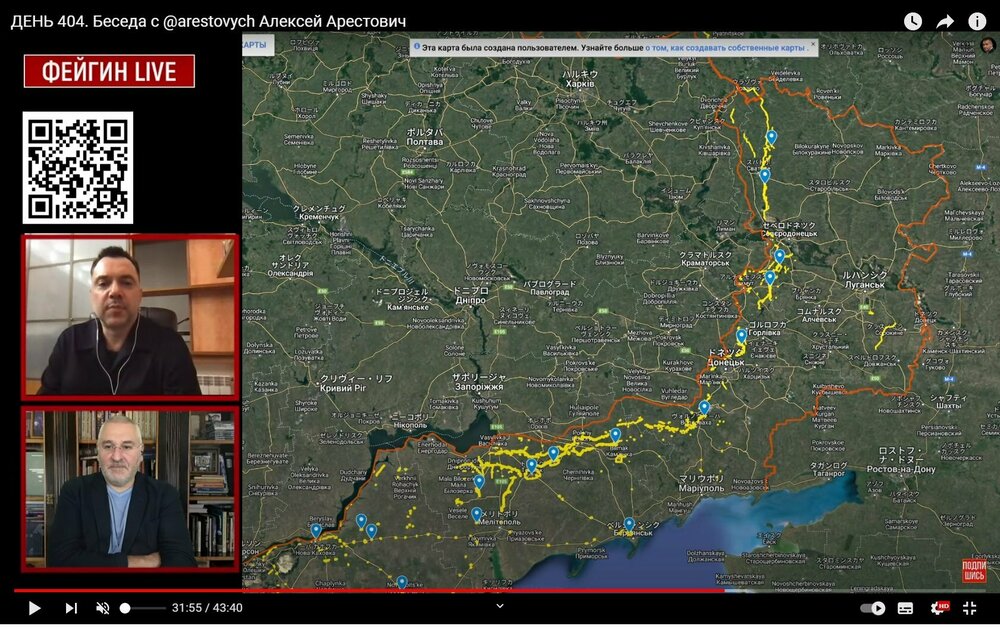Expand the chevron below the video
Screen dimensions: 1000x629
(500, 606)
